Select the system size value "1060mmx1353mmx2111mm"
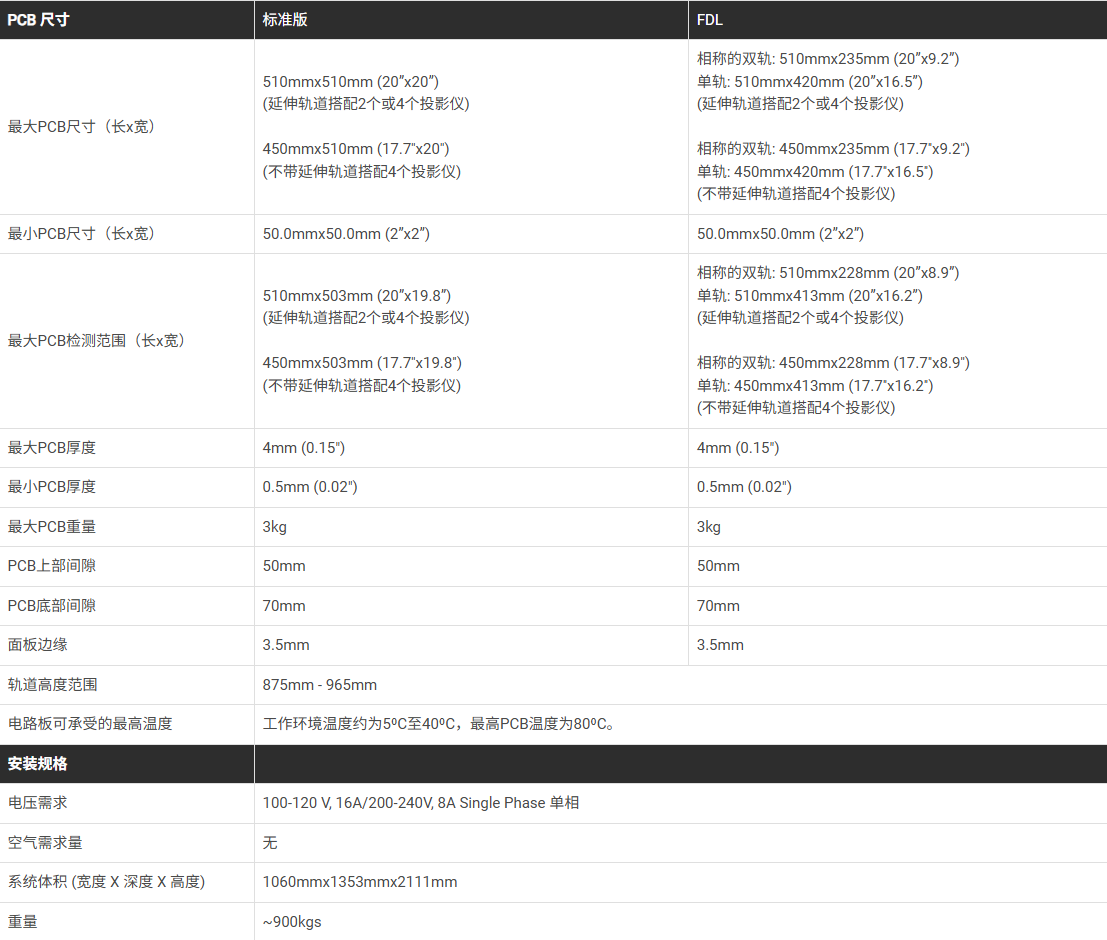Viewport: 1107px width, 940px height. coord(360,882)
